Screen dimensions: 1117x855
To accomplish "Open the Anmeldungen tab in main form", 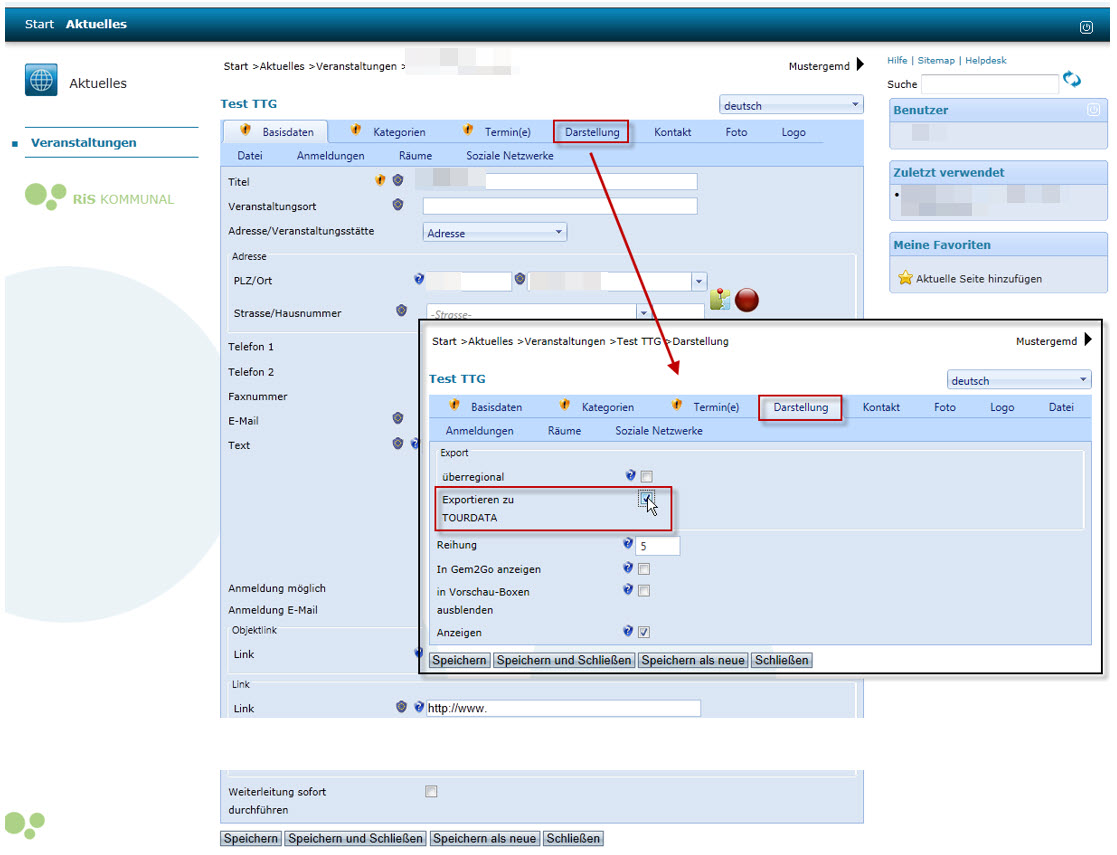I will (x=331, y=155).
